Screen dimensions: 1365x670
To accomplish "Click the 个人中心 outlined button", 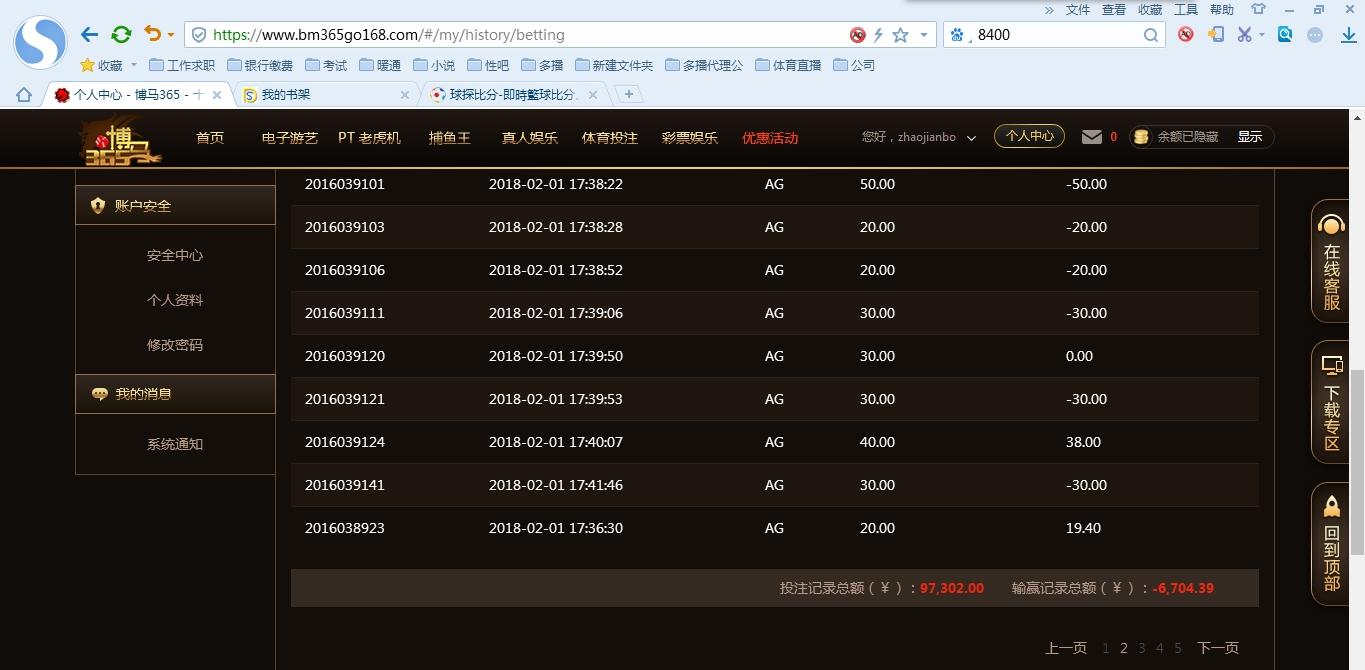I will click(1029, 136).
